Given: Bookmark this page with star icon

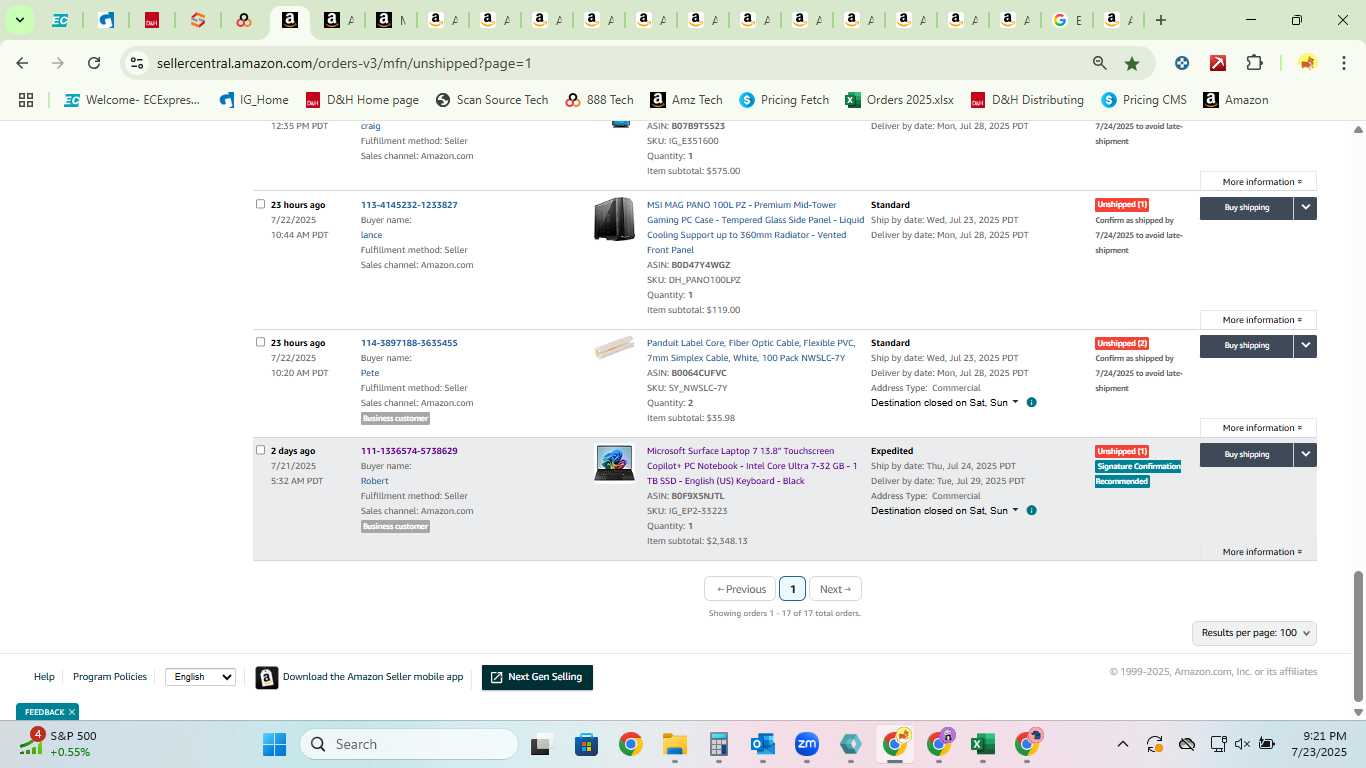Looking at the screenshot, I should (x=1132, y=63).
